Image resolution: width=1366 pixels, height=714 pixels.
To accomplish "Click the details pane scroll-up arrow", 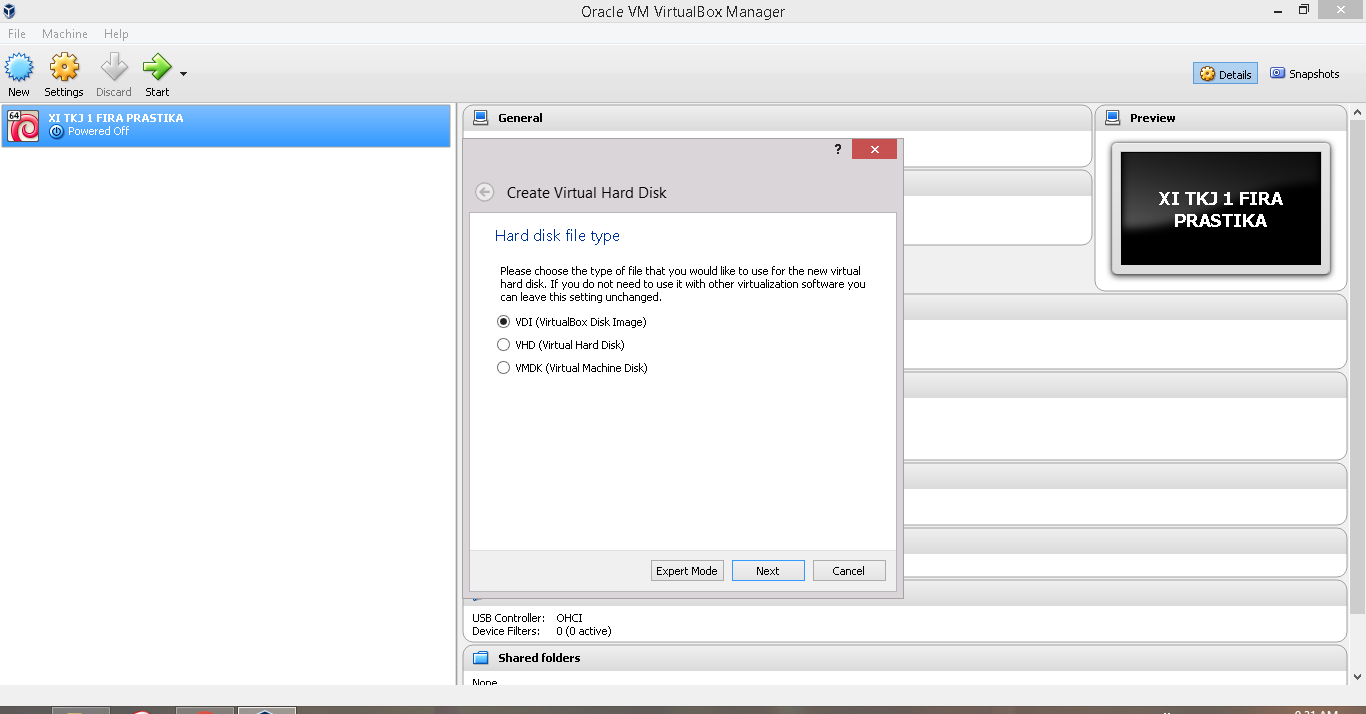I will point(1357,112).
